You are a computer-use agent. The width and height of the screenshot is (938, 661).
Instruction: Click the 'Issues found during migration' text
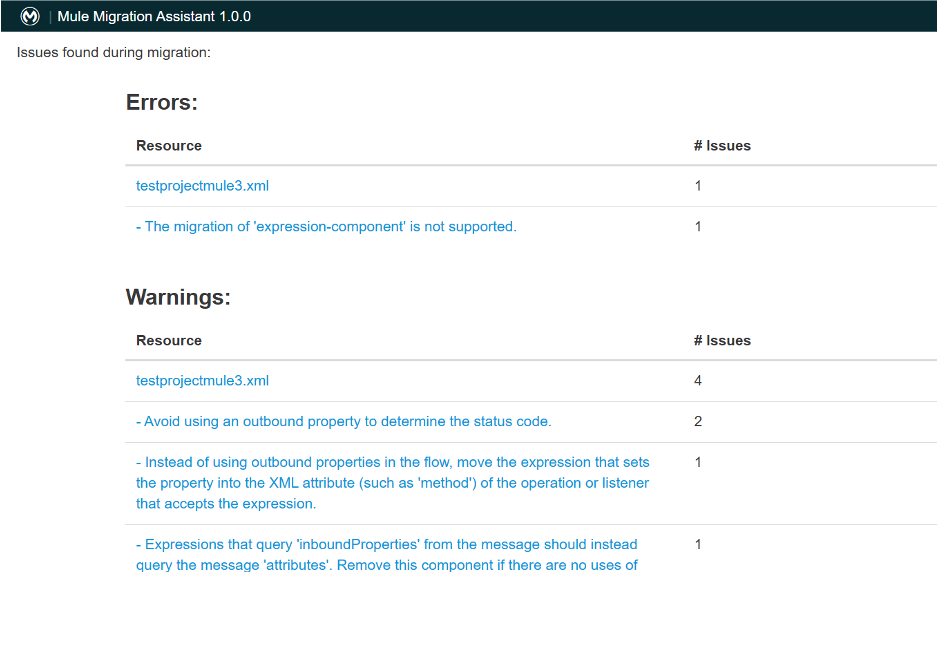click(114, 52)
